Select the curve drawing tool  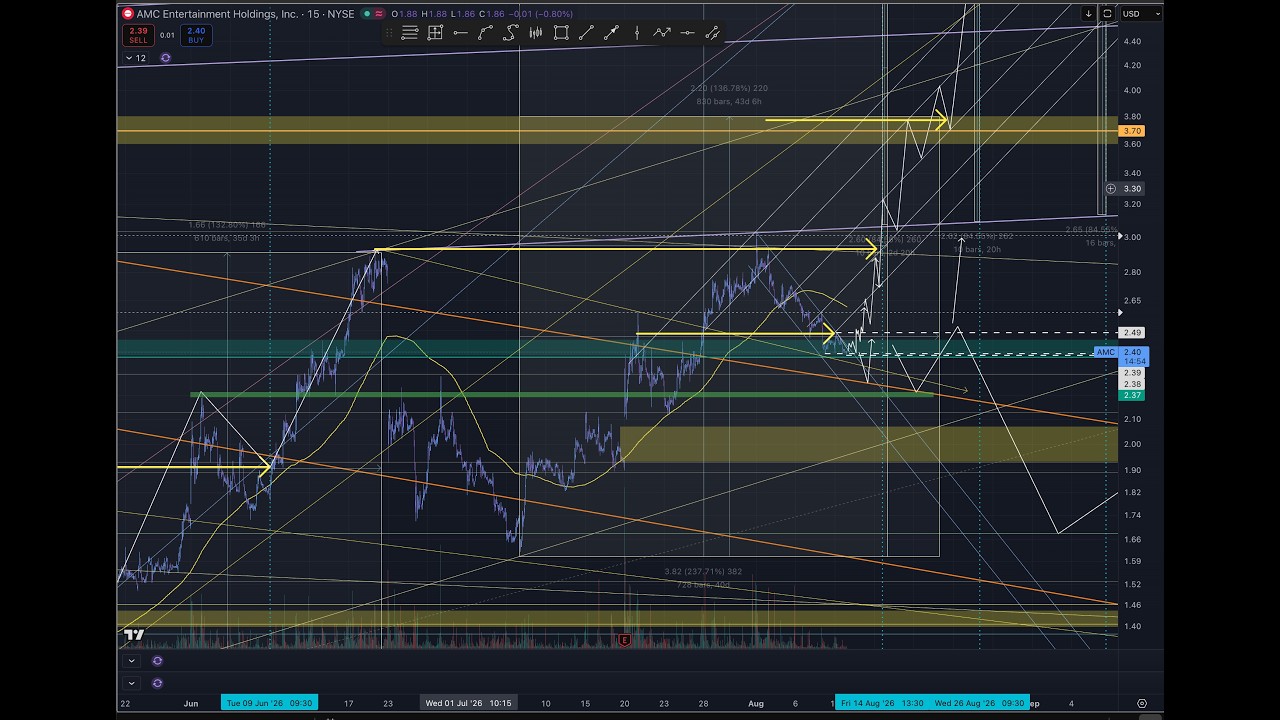pos(485,33)
